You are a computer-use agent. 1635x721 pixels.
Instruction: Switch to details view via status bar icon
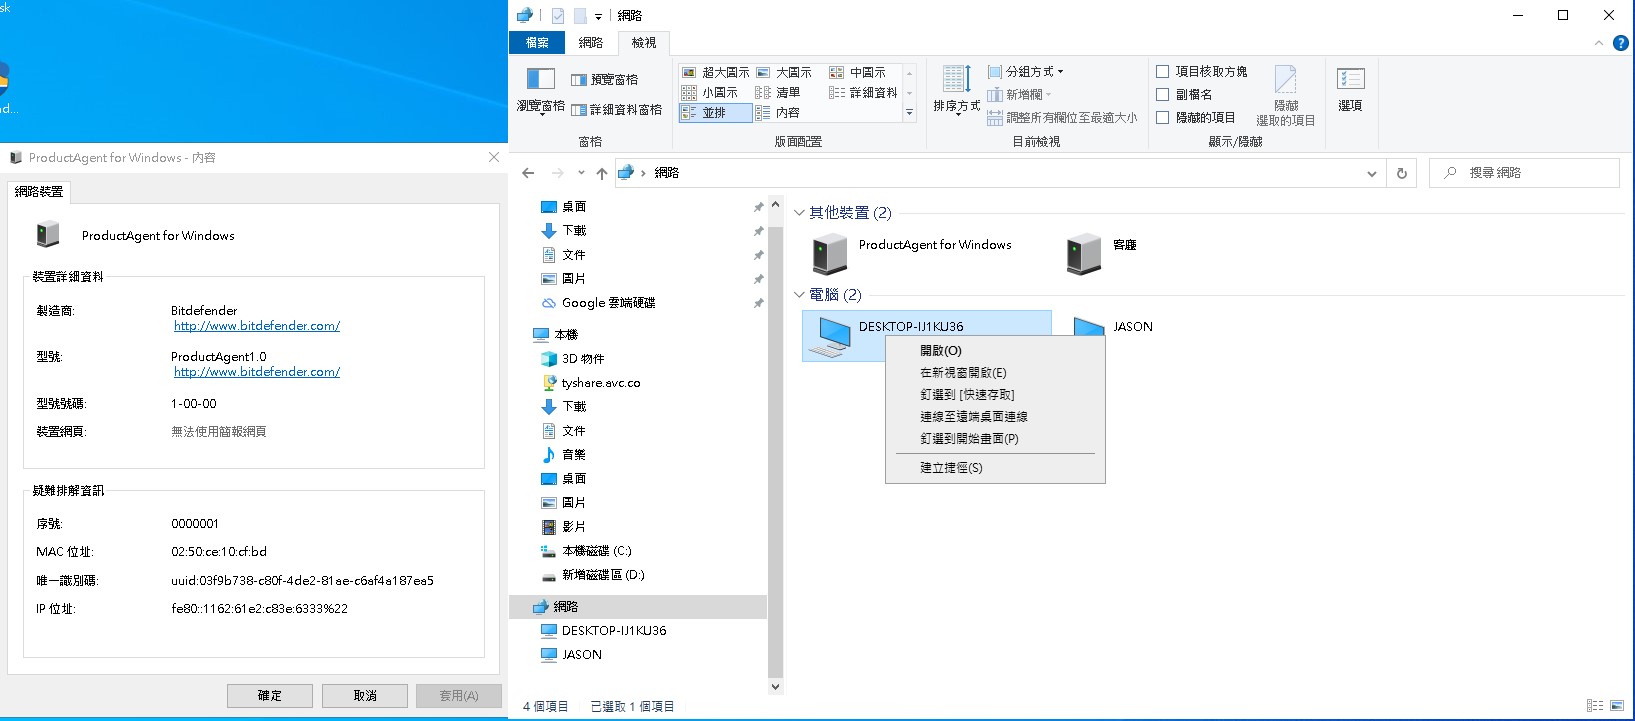point(1595,706)
